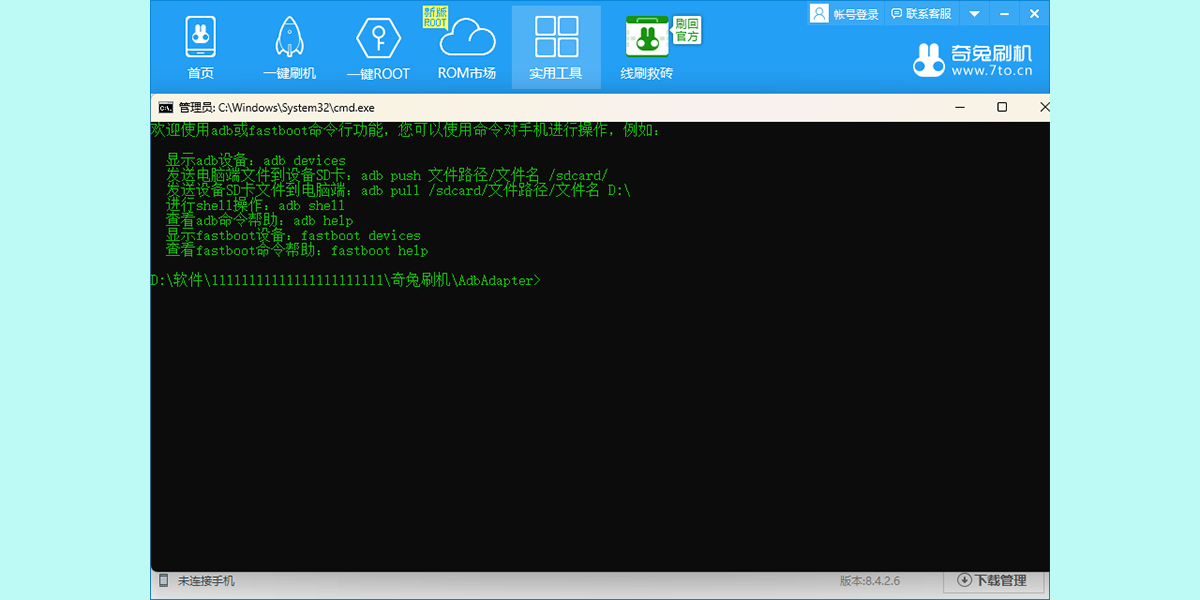Open the 帐号登录 account login
1200x600 pixels.
(845, 14)
